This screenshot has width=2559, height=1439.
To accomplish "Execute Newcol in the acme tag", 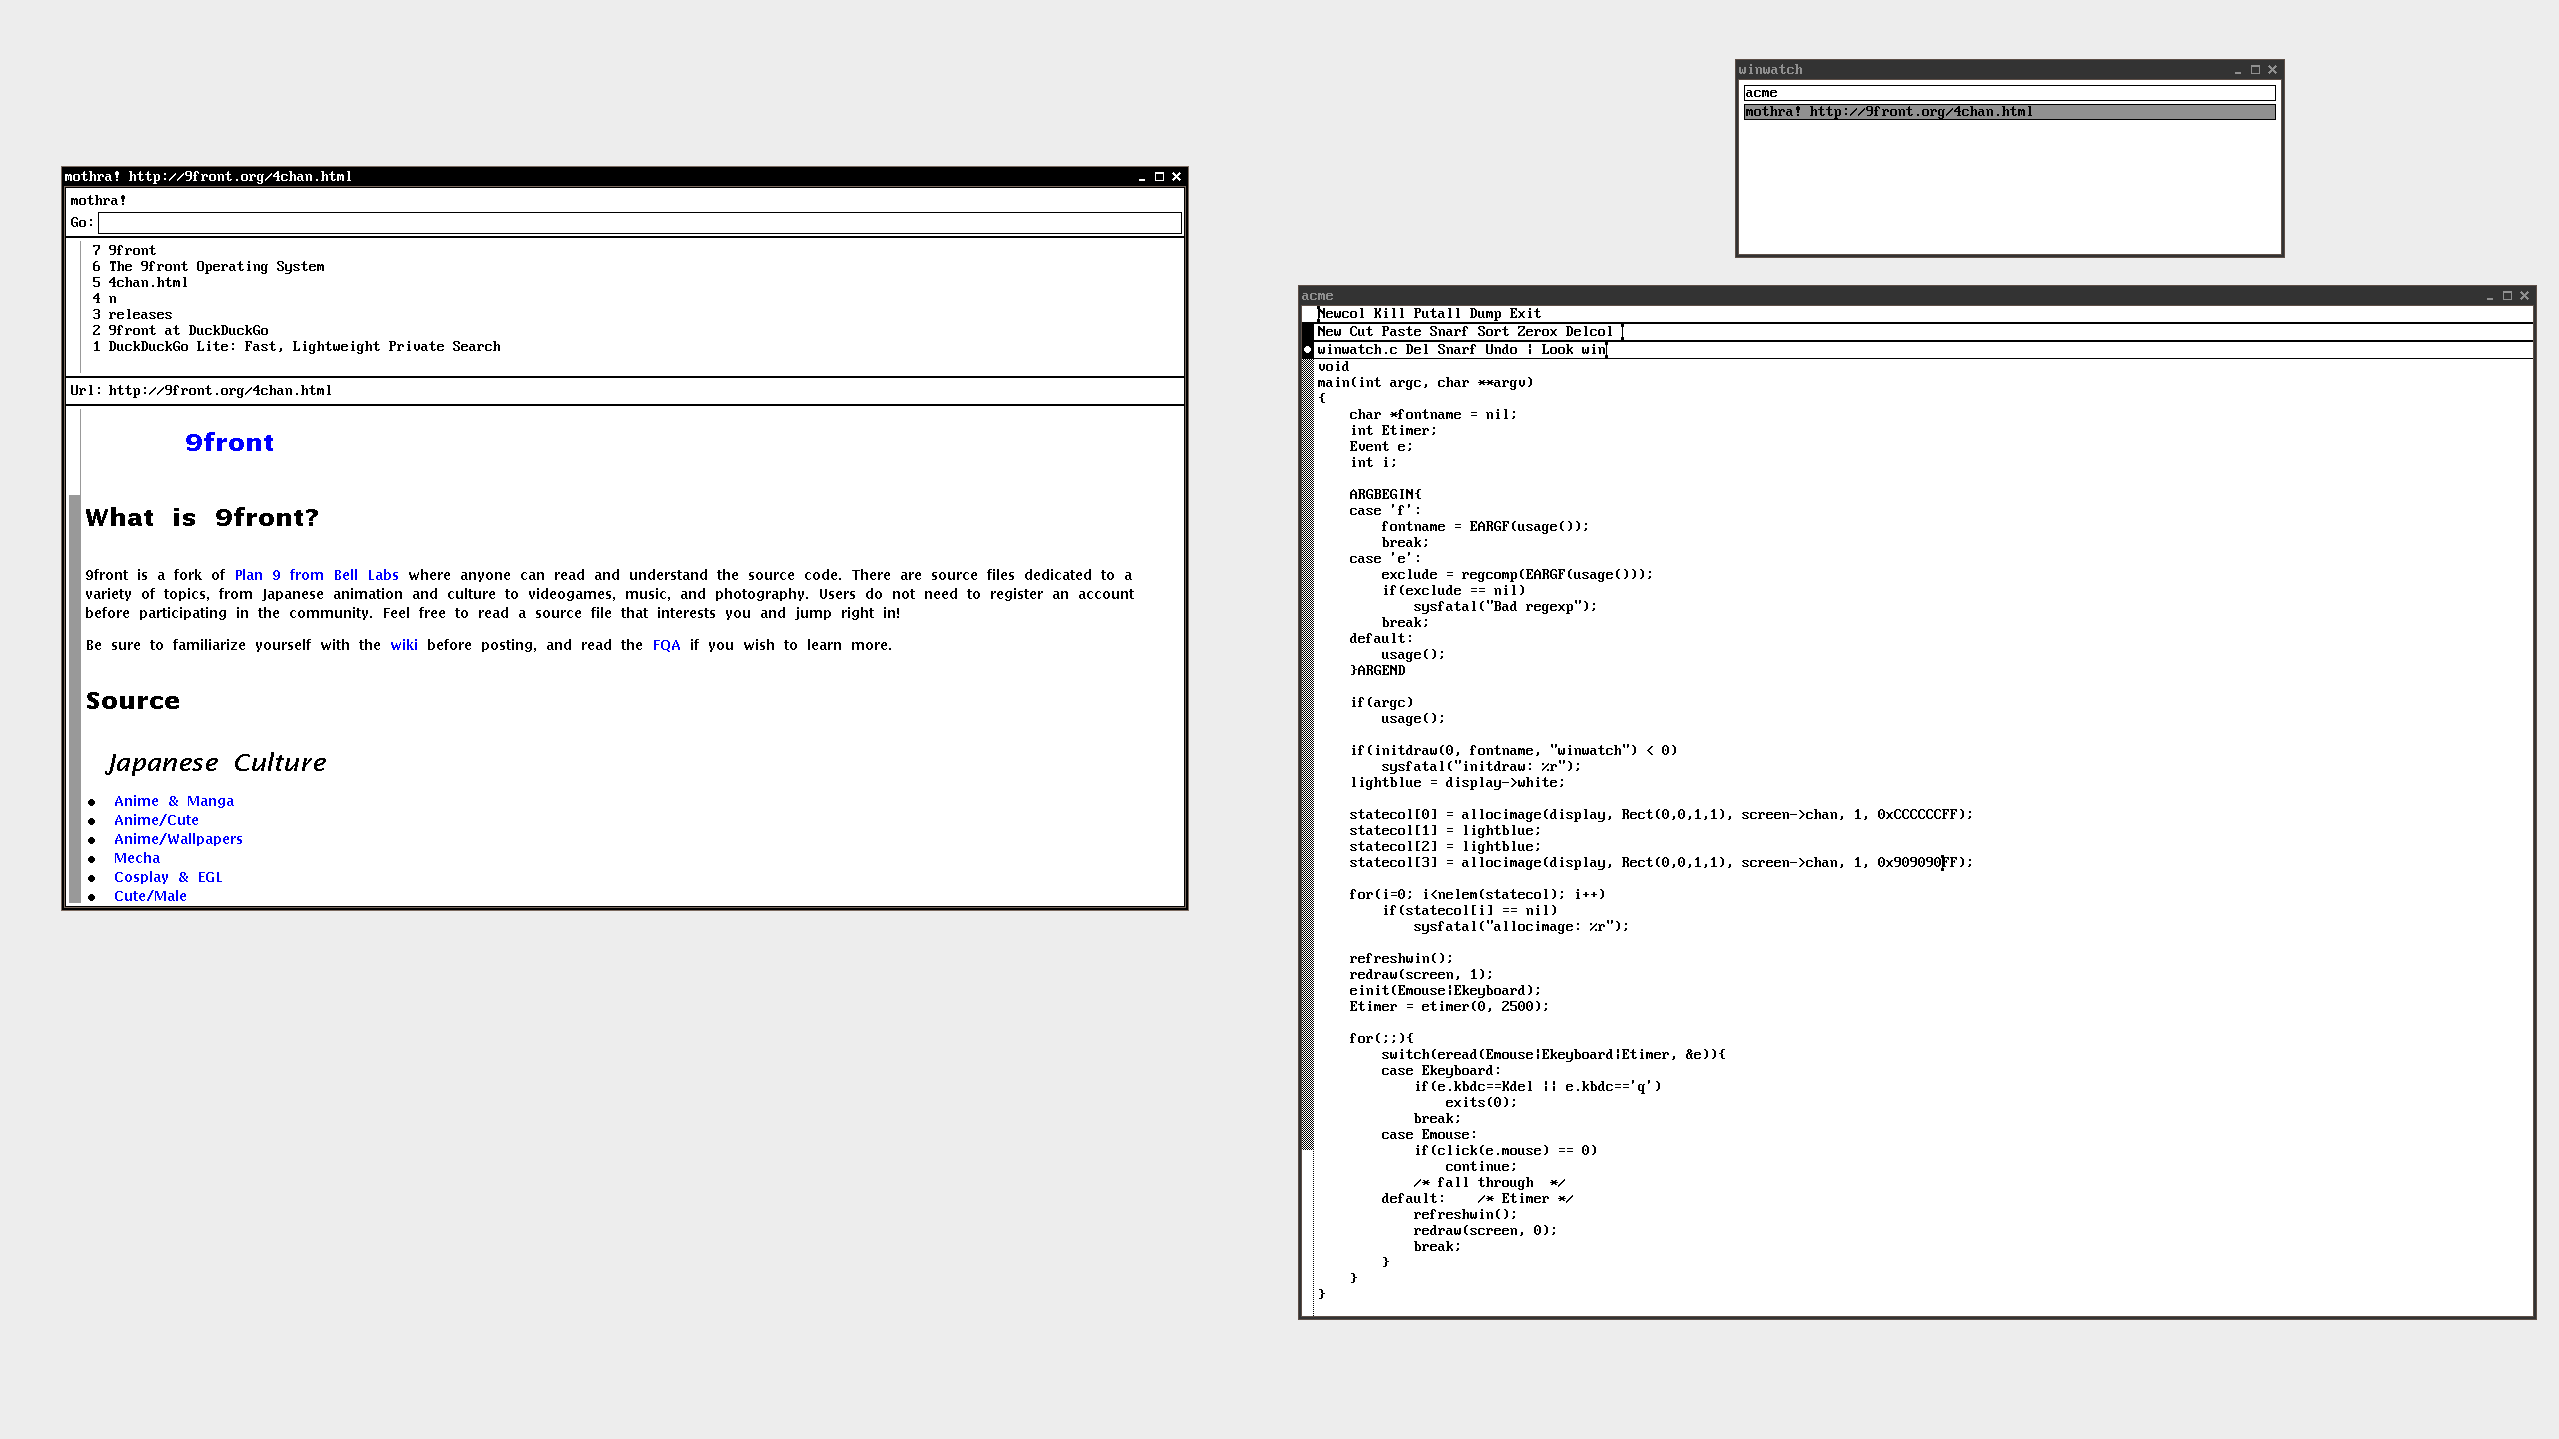I will 1341,314.
